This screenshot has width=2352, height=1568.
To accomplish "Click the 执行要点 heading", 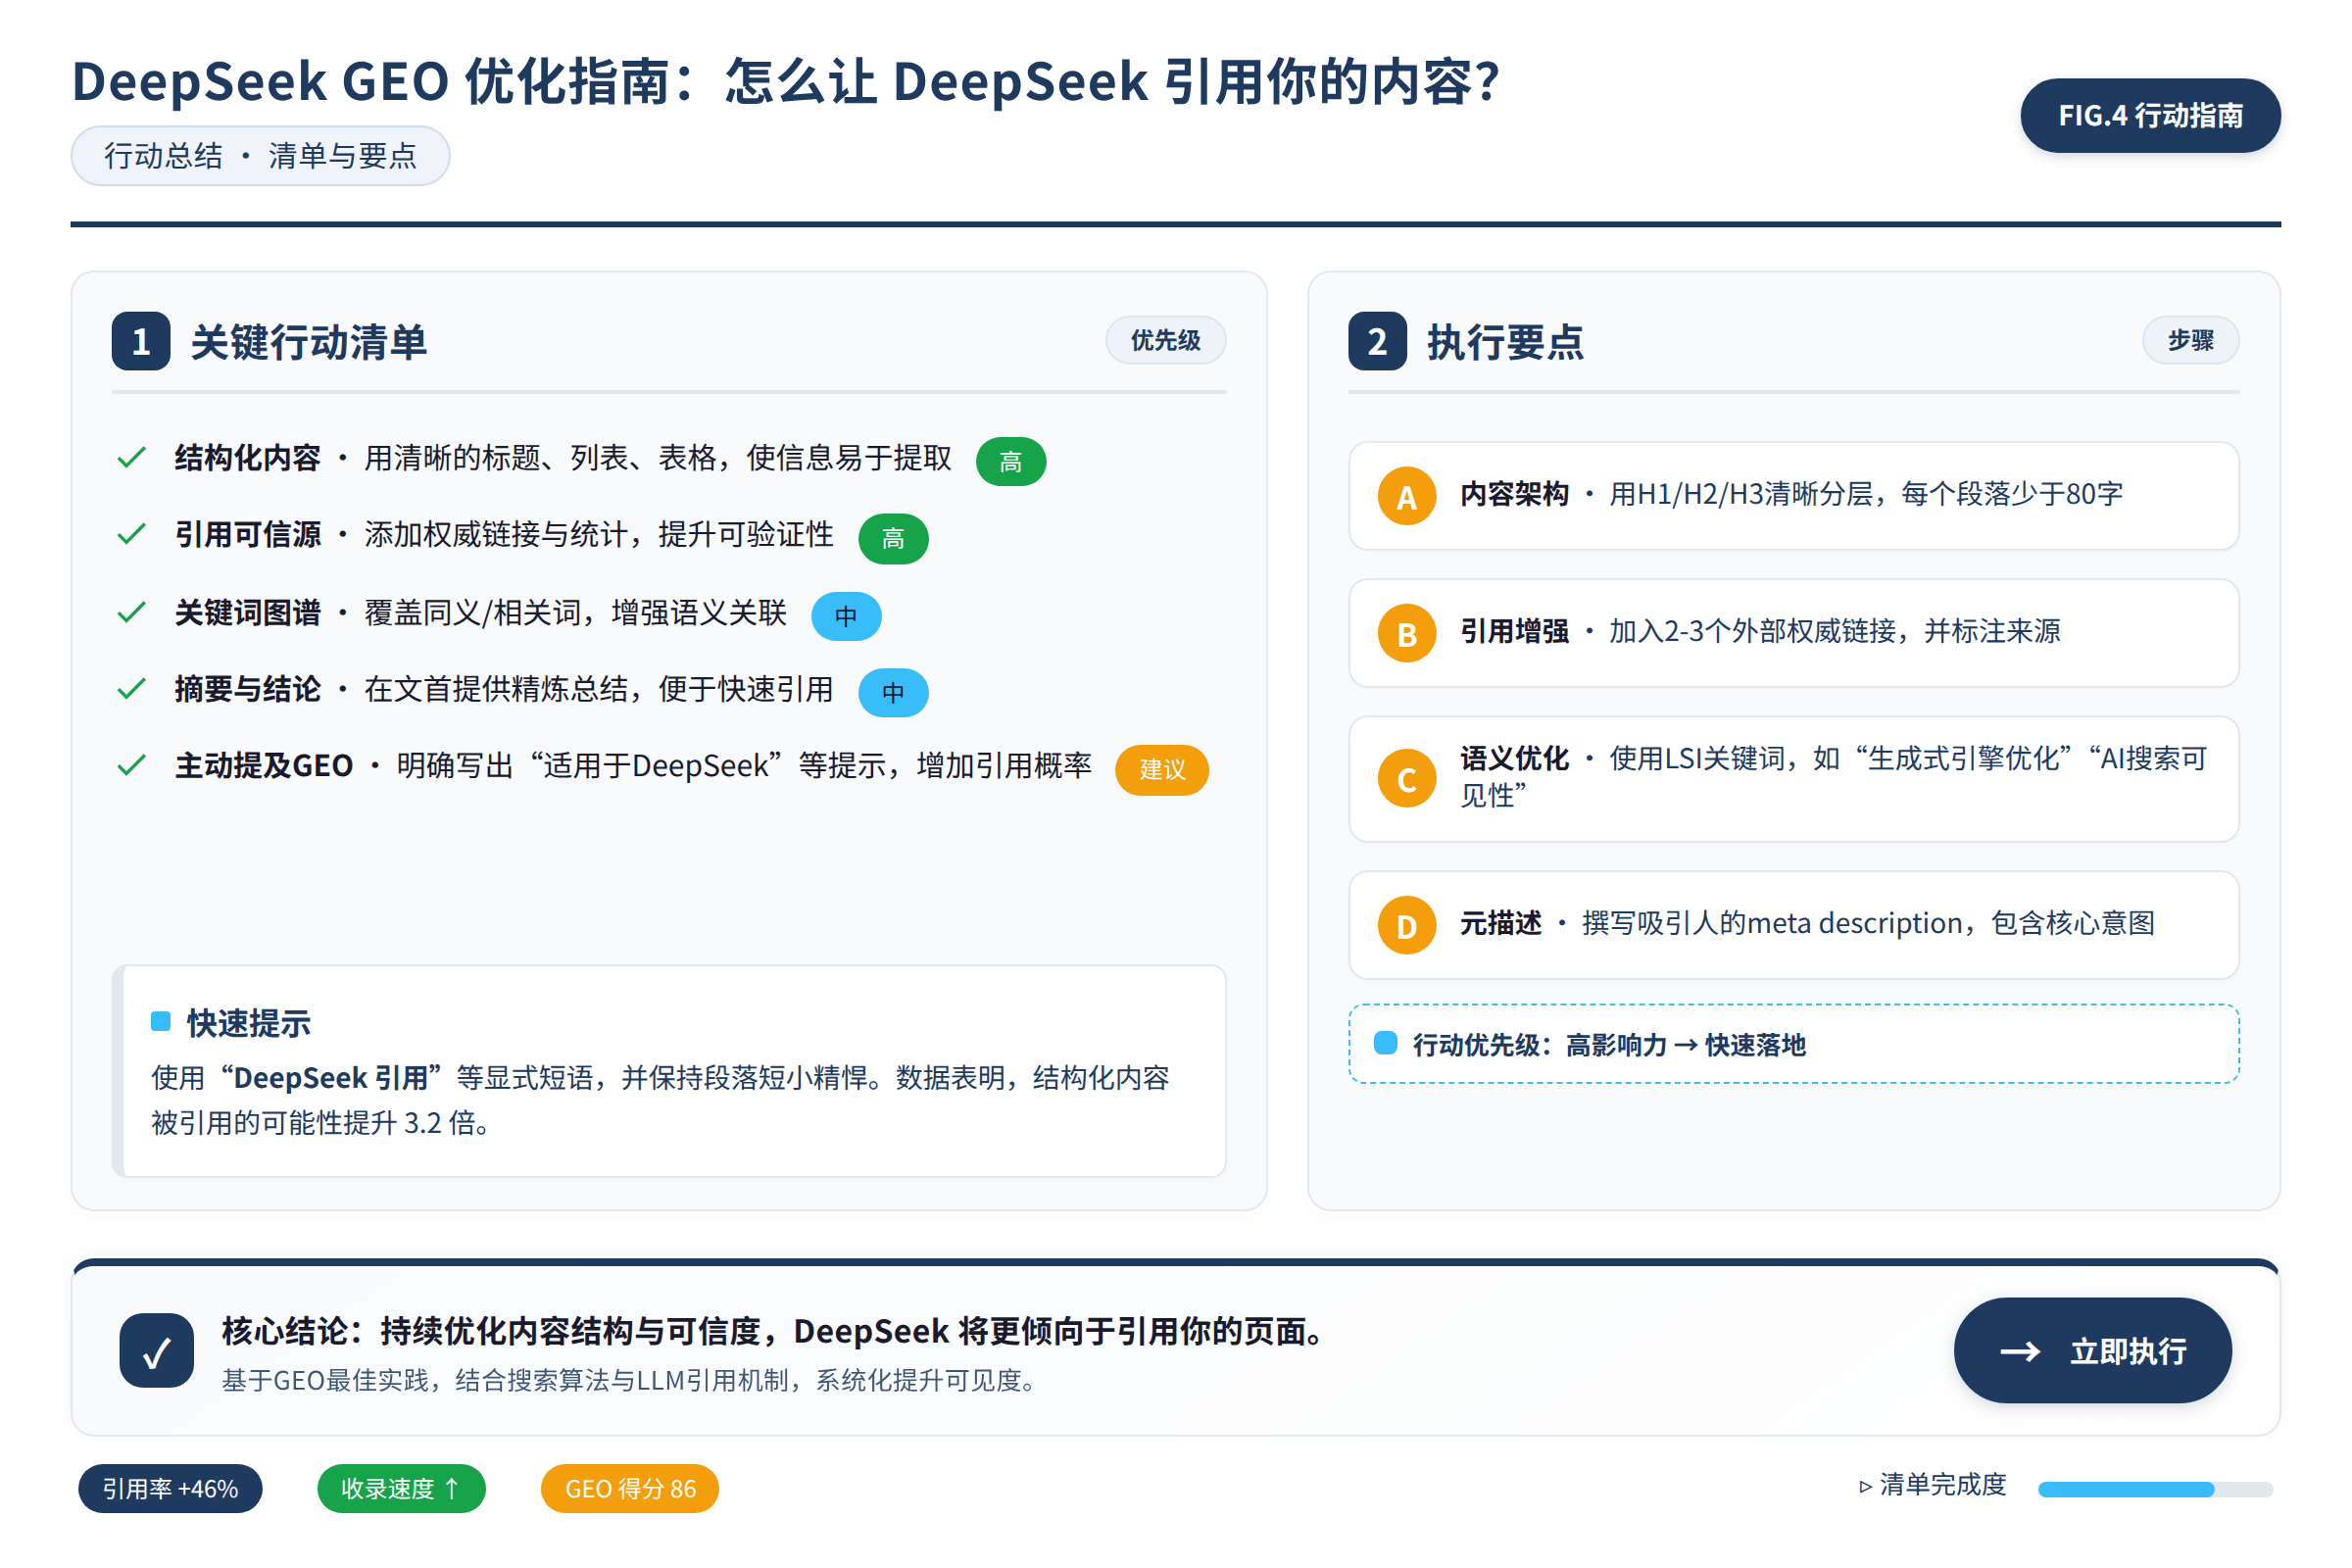I will 1505,342.
